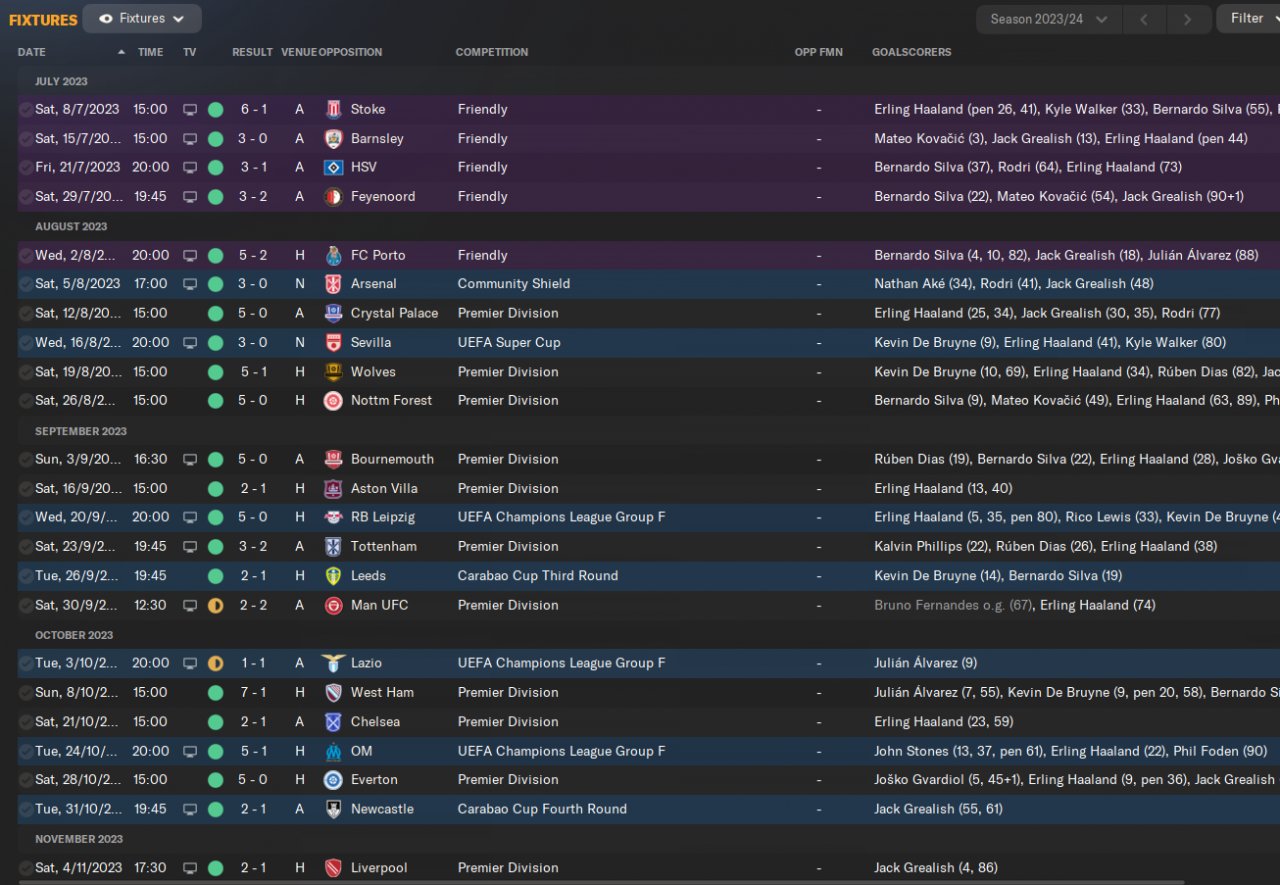Screen dimensions: 1280x885
Task: Sort fixtures by the Date column
Action: tap(32, 52)
